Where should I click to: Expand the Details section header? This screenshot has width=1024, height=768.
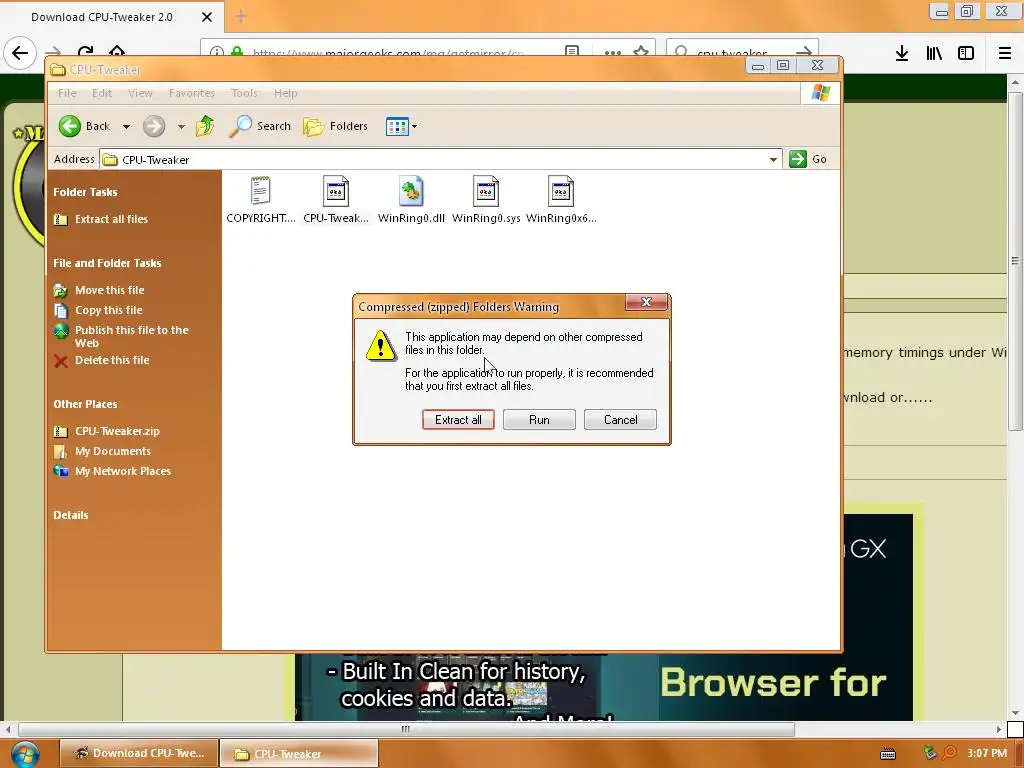click(x=71, y=515)
